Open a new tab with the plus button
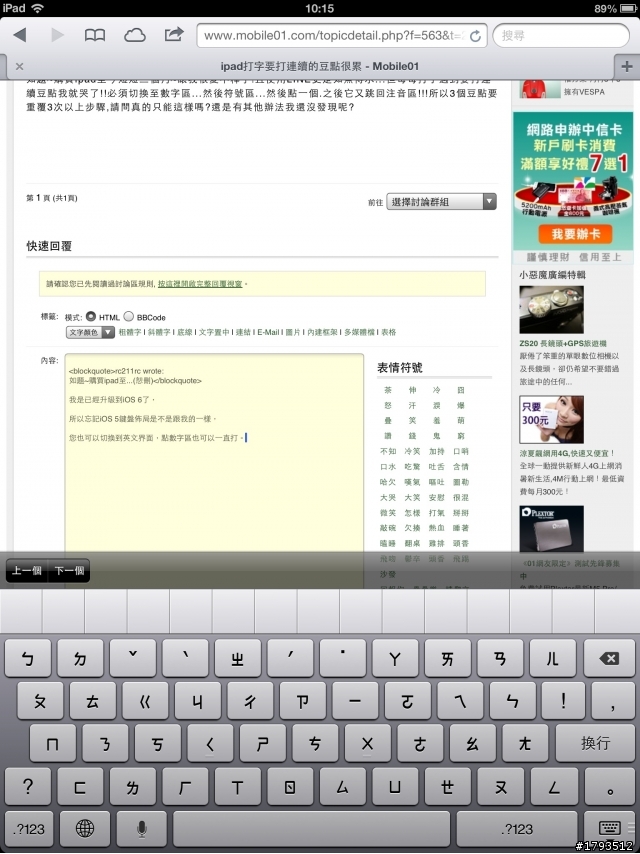 [627, 66]
